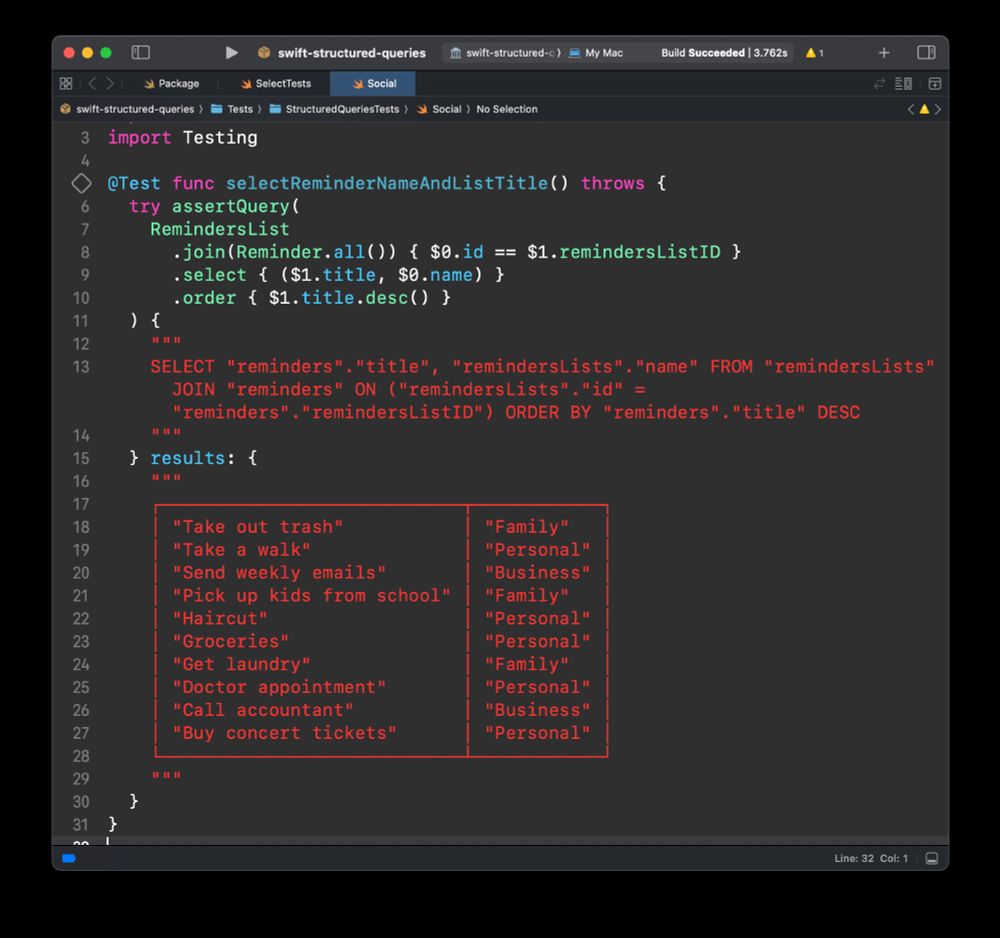Image resolution: width=1000 pixels, height=938 pixels.
Task: Click RemindersList on line 7
Action: [x=219, y=229]
